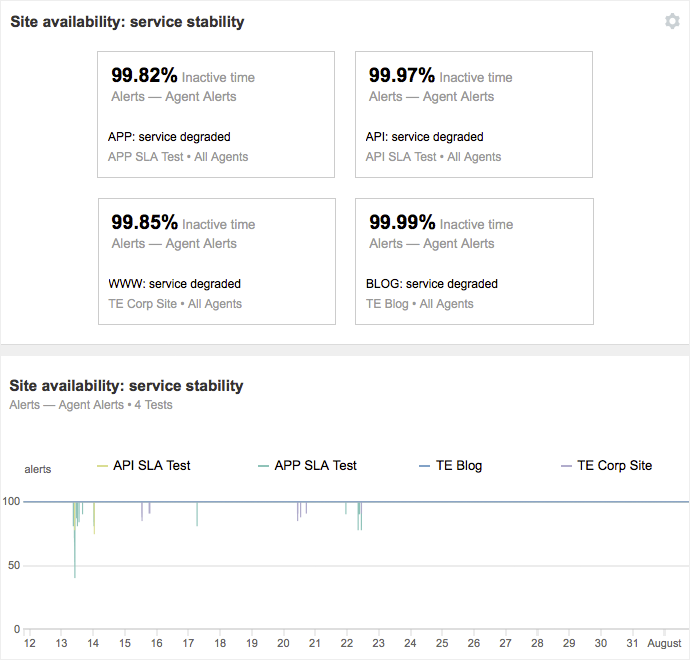The image size is (690, 660).
Task: Click the 99.97% inactive time value
Action: 402,76
